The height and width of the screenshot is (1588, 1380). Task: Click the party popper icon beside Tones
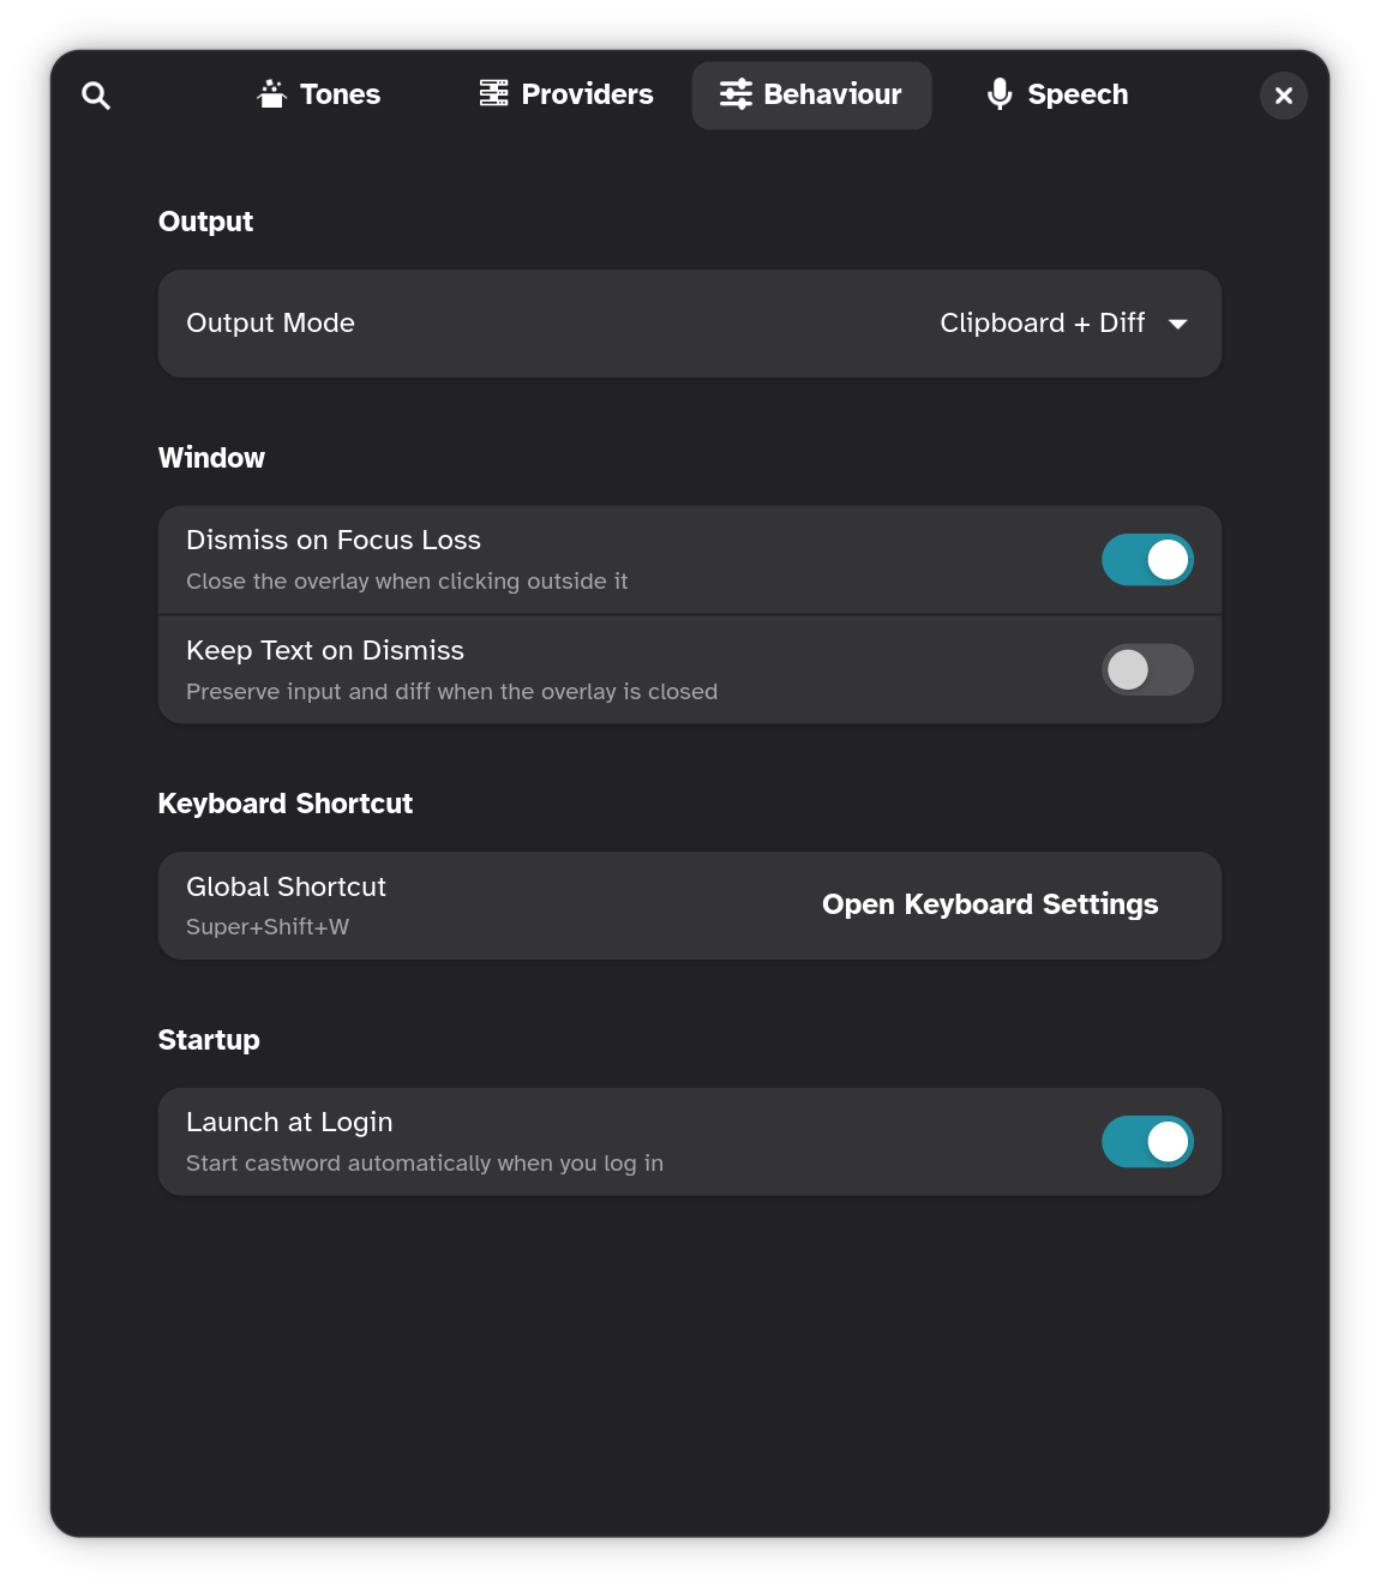pos(272,93)
